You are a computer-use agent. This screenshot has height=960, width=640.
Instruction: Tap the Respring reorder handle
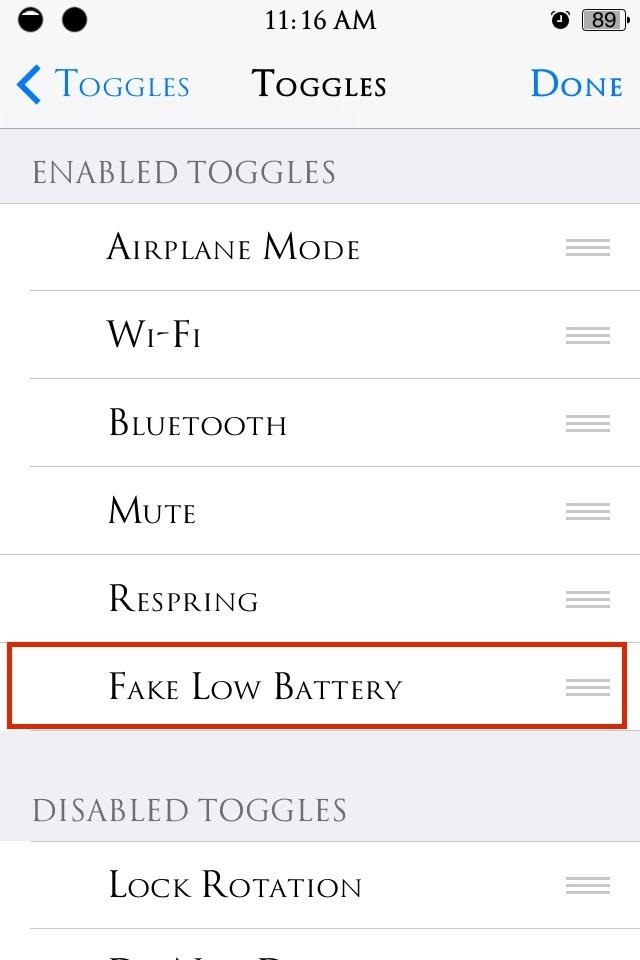click(587, 599)
